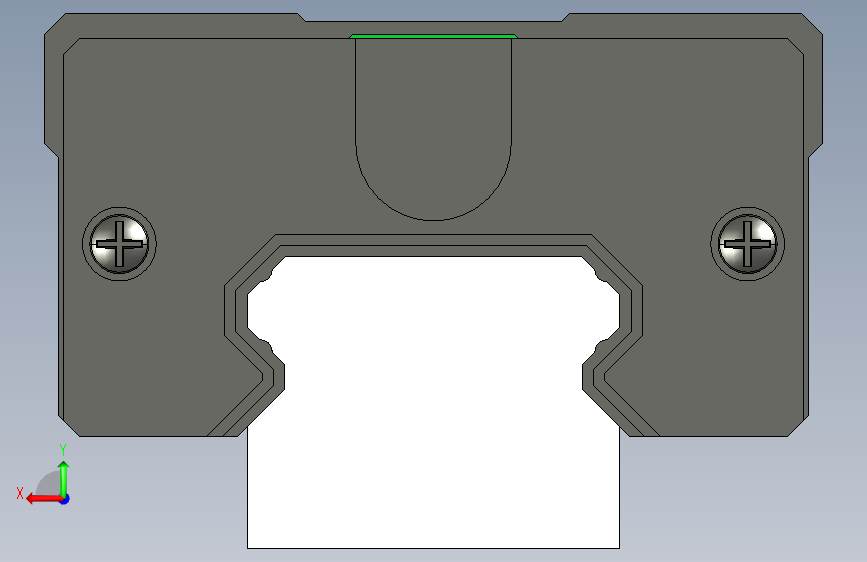Image resolution: width=867 pixels, height=562 pixels.
Task: Click the red X axis arrow
Action: [44, 499]
